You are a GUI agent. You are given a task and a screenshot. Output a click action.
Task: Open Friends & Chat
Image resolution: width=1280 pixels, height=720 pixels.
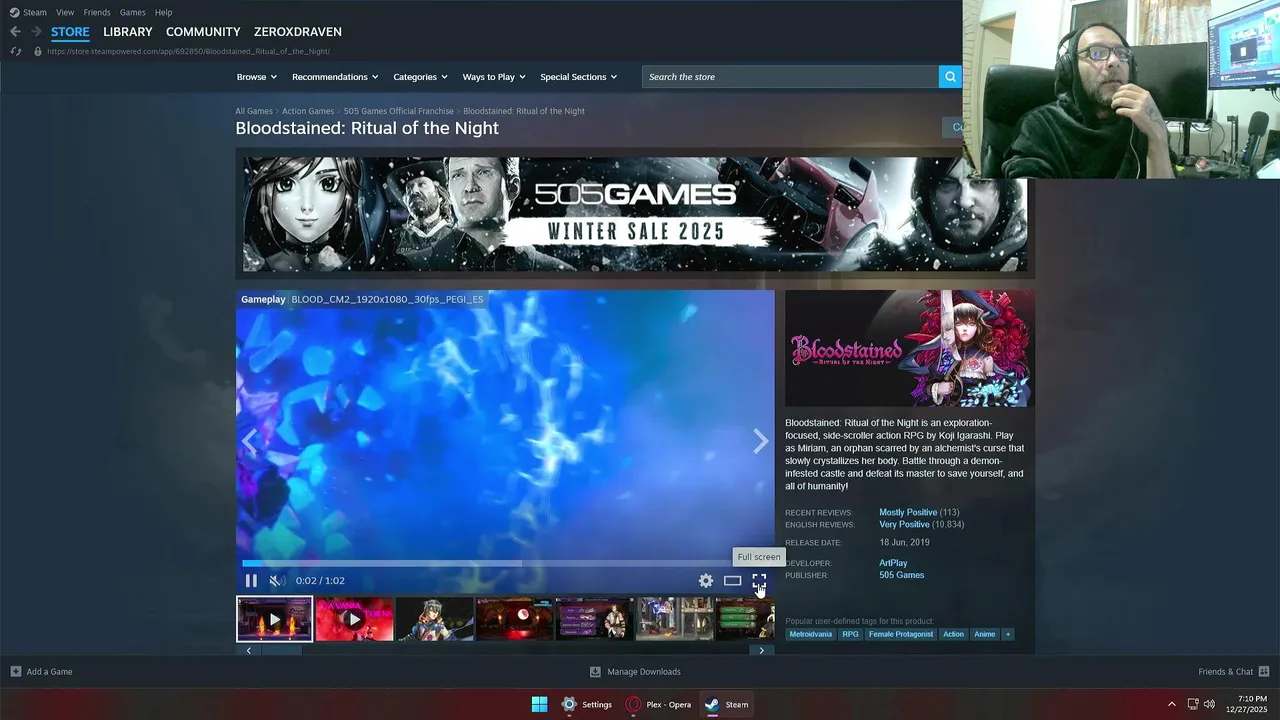point(1234,672)
